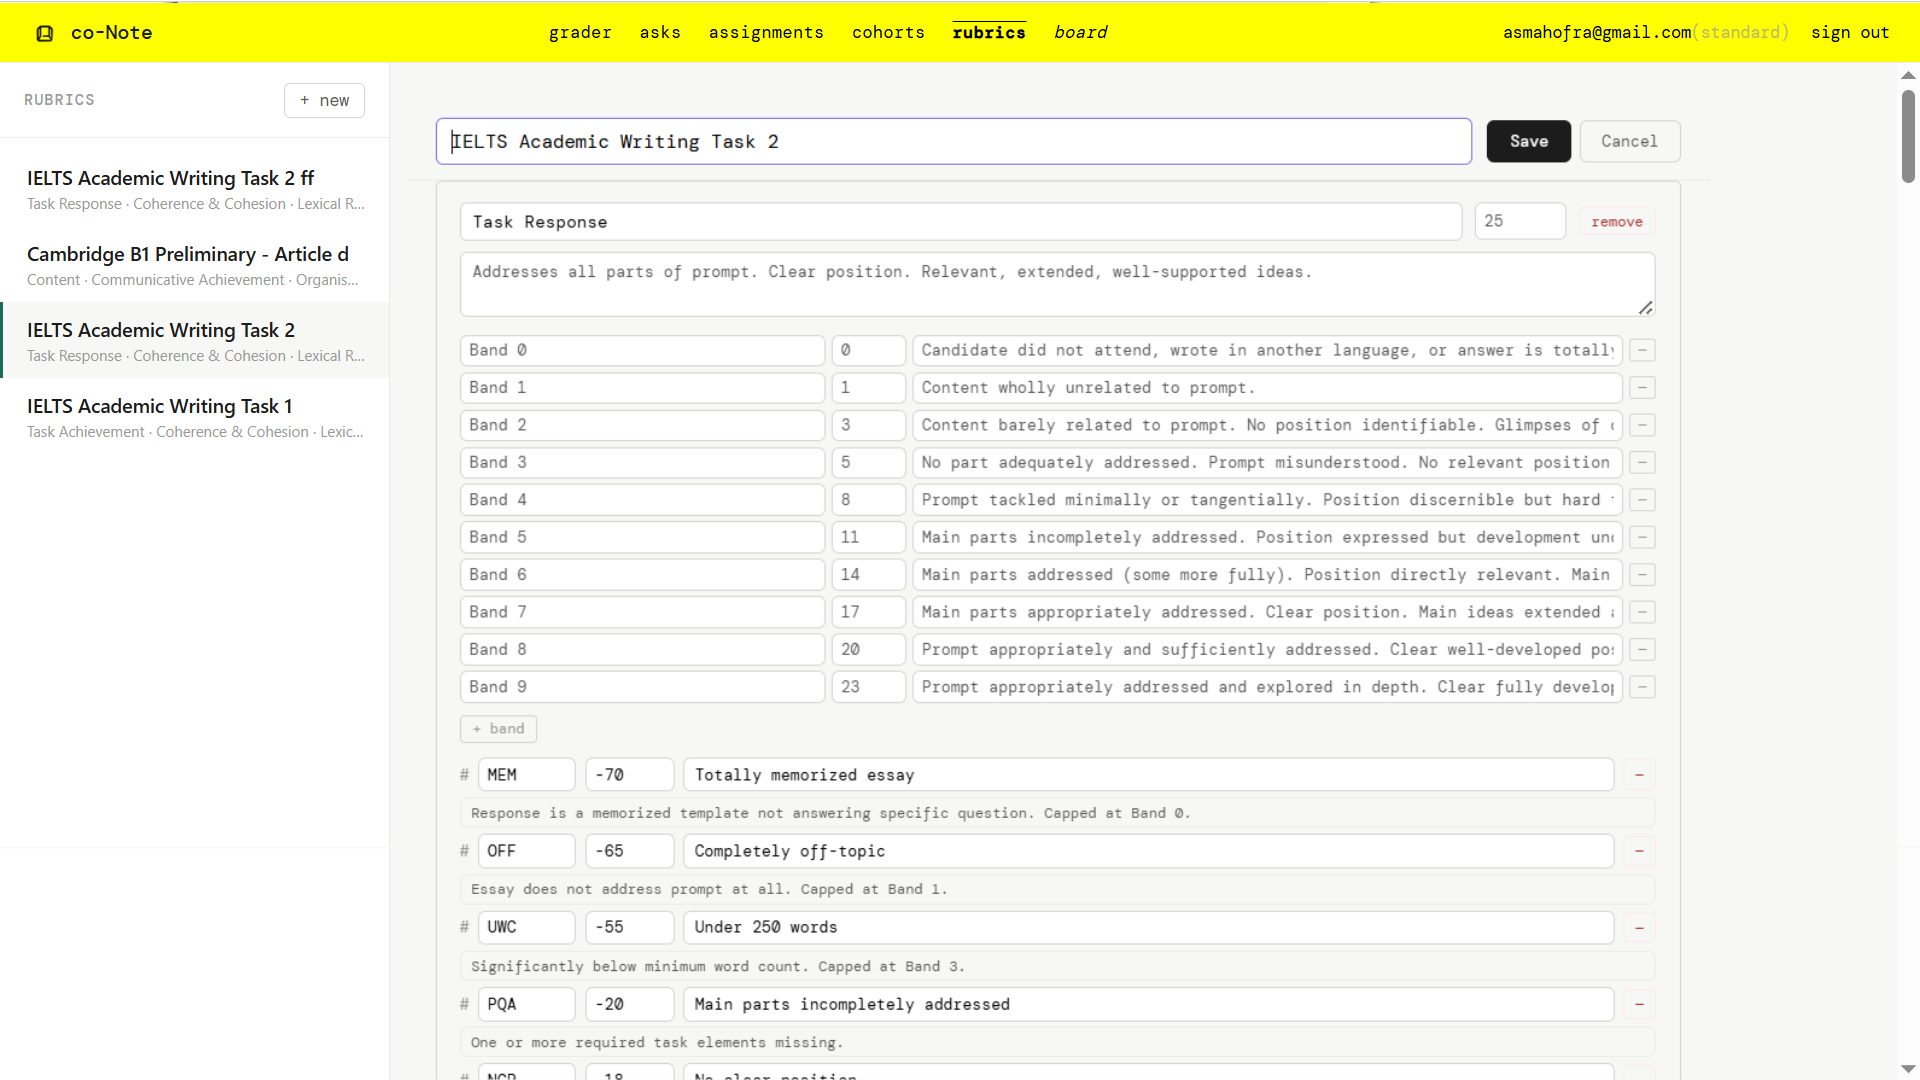
Task: Delete the MEM penalty with red minus
Action: [1639, 775]
